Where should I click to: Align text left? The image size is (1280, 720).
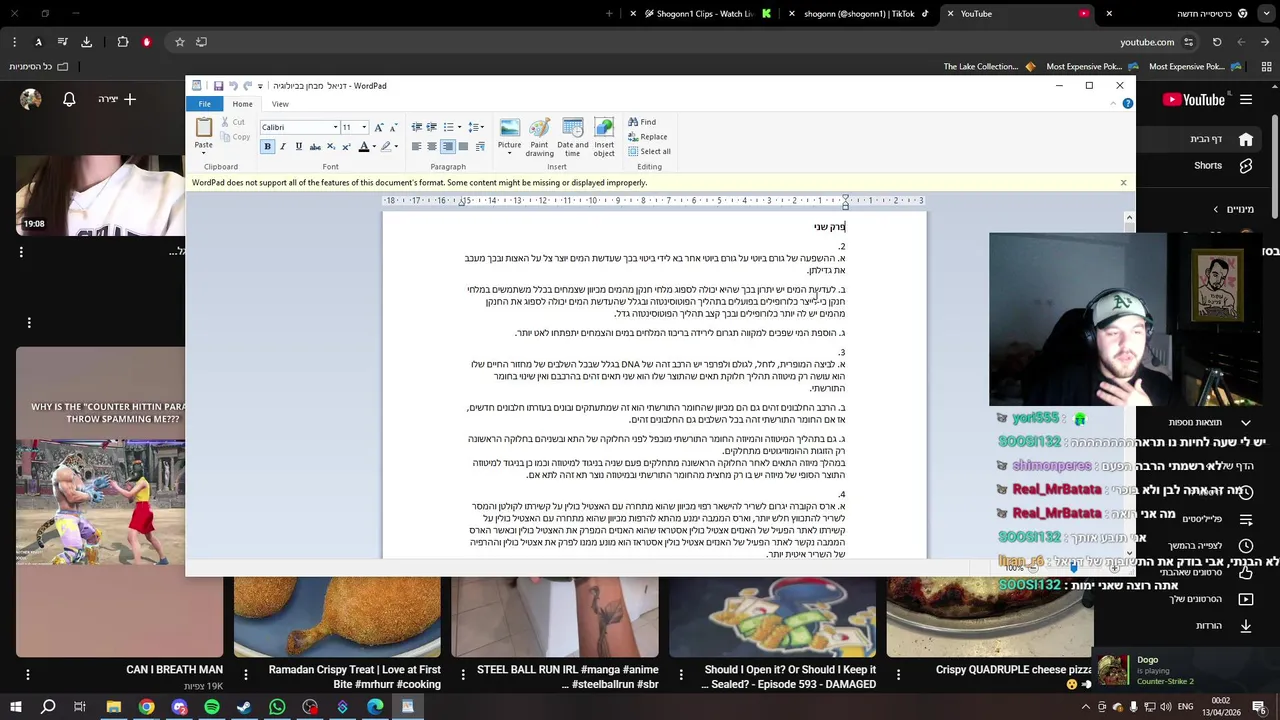416,147
